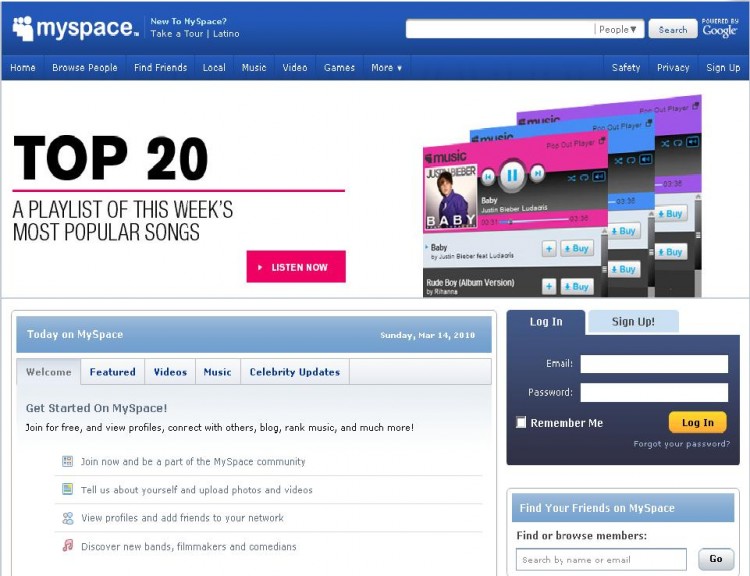This screenshot has width=750, height=576.
Task: Toggle repeat icon in the pink player
Action: click(584, 177)
